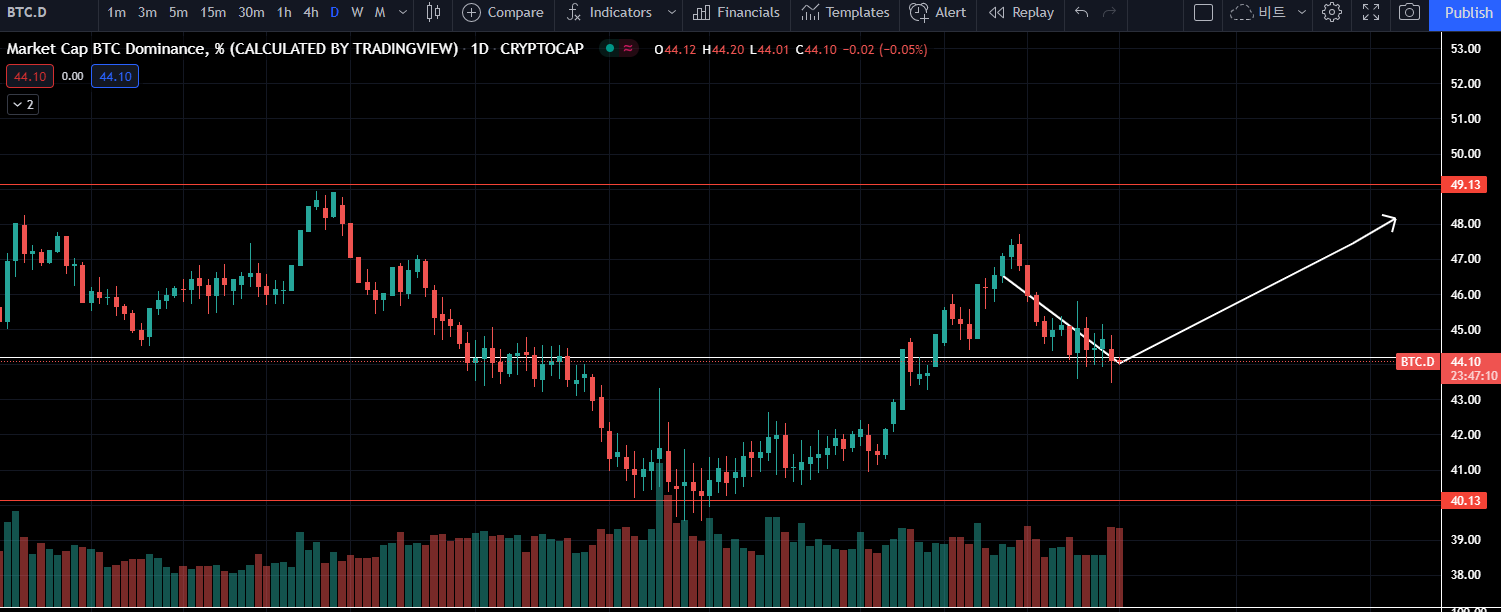Image resolution: width=1501 pixels, height=612 pixels.
Task: Click the 38.00 price axis label
Action: coord(1465,574)
